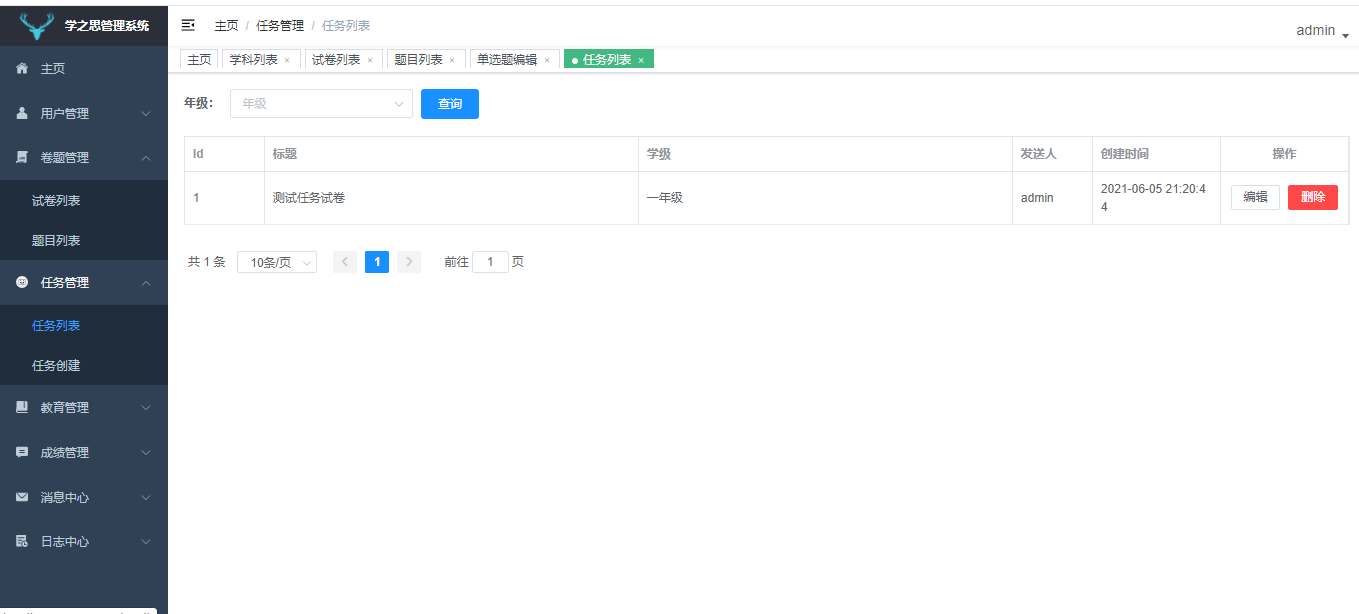The width and height of the screenshot is (1359, 614).
Task: Open 题目列表 in the sidebar
Action: pyautogui.click(x=84, y=240)
